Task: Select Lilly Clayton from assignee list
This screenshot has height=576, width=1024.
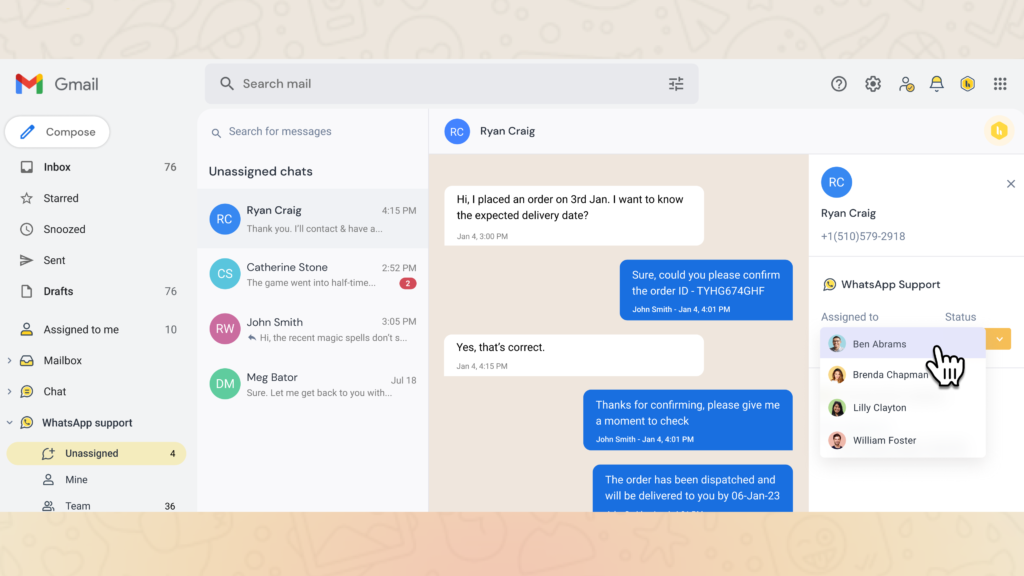Action: (879, 408)
